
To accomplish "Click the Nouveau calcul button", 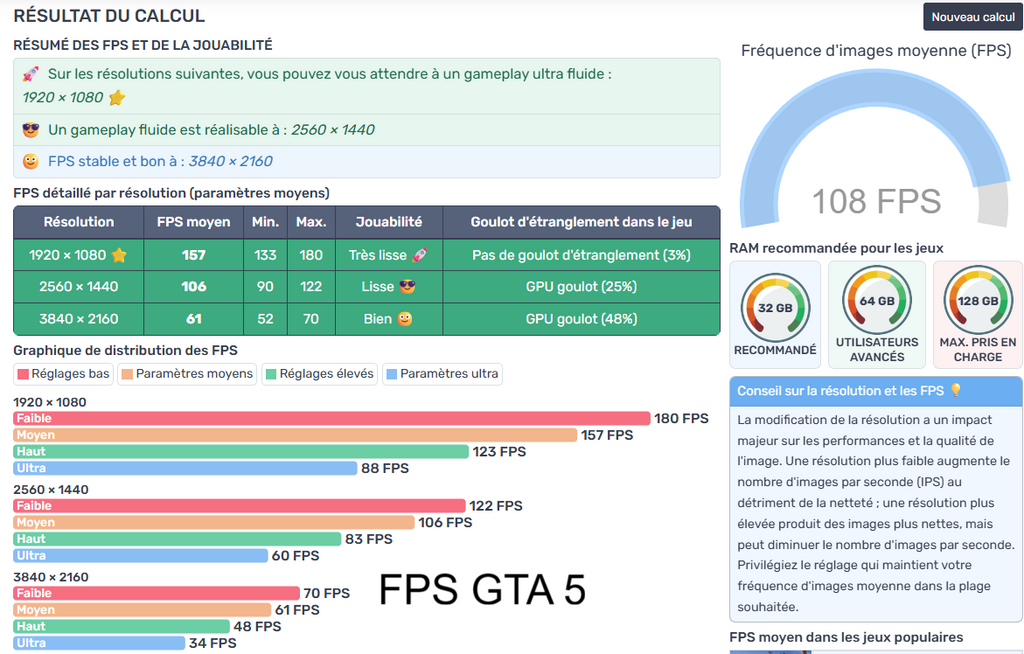I will (972, 17).
